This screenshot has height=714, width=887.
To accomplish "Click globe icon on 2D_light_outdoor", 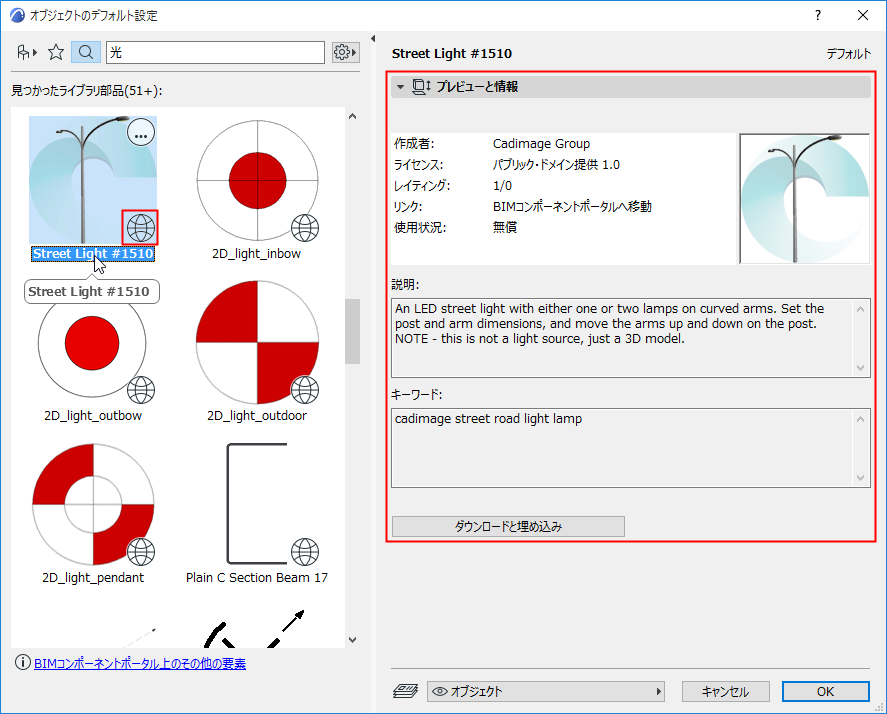I will coord(305,390).
